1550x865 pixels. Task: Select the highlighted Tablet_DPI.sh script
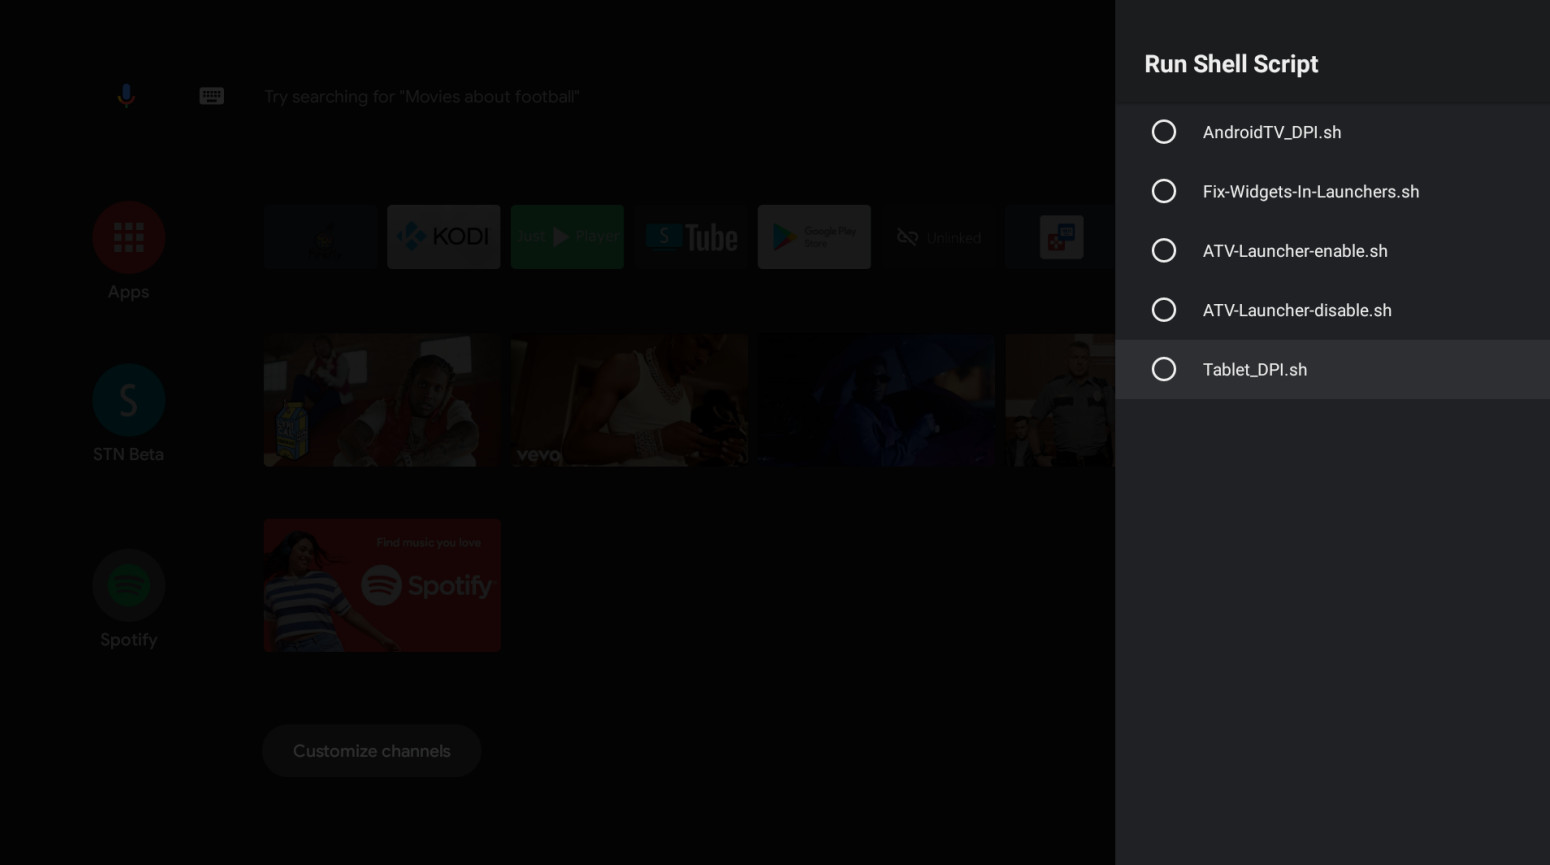coord(1163,369)
